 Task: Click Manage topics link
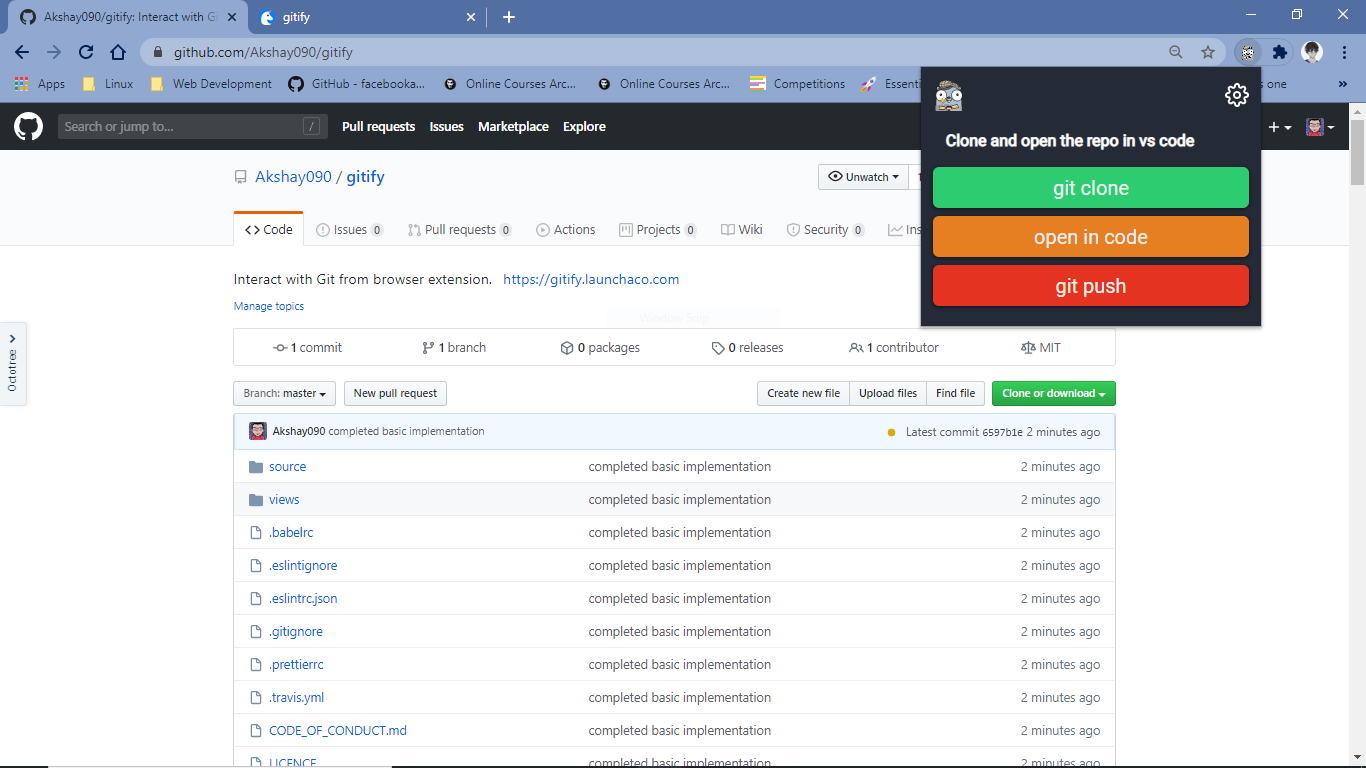point(269,306)
